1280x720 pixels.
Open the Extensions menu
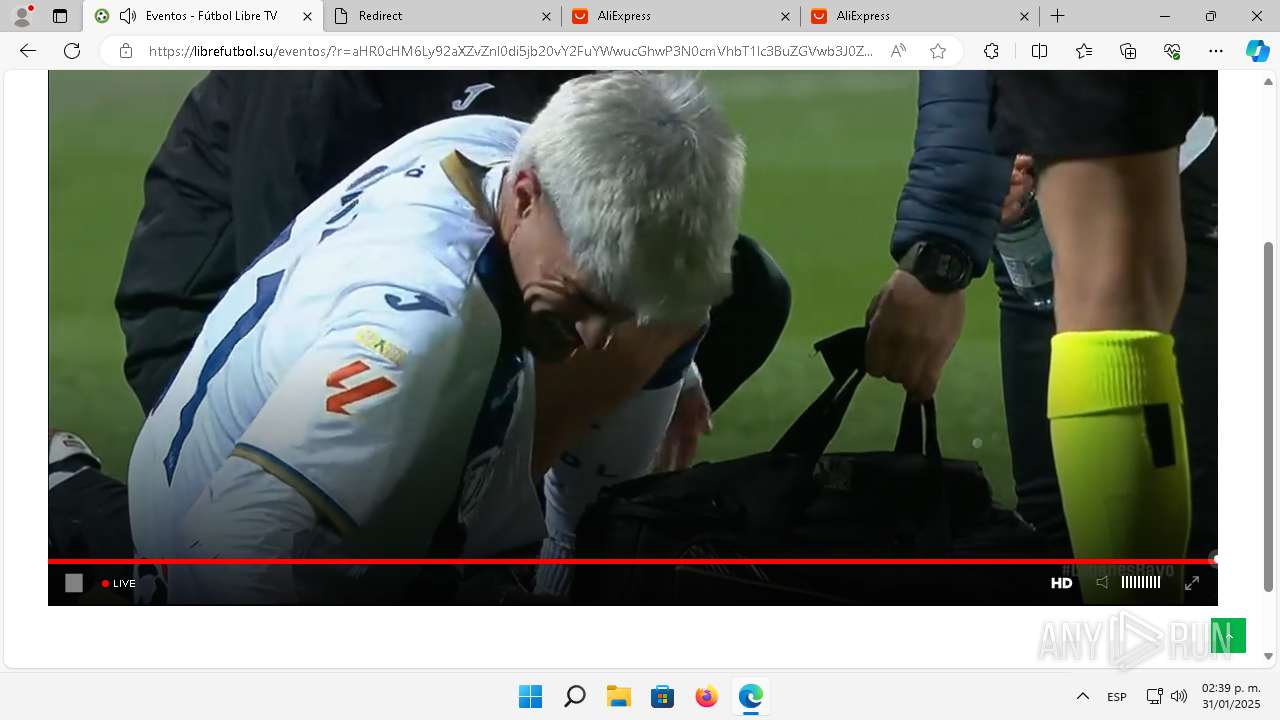tap(991, 51)
